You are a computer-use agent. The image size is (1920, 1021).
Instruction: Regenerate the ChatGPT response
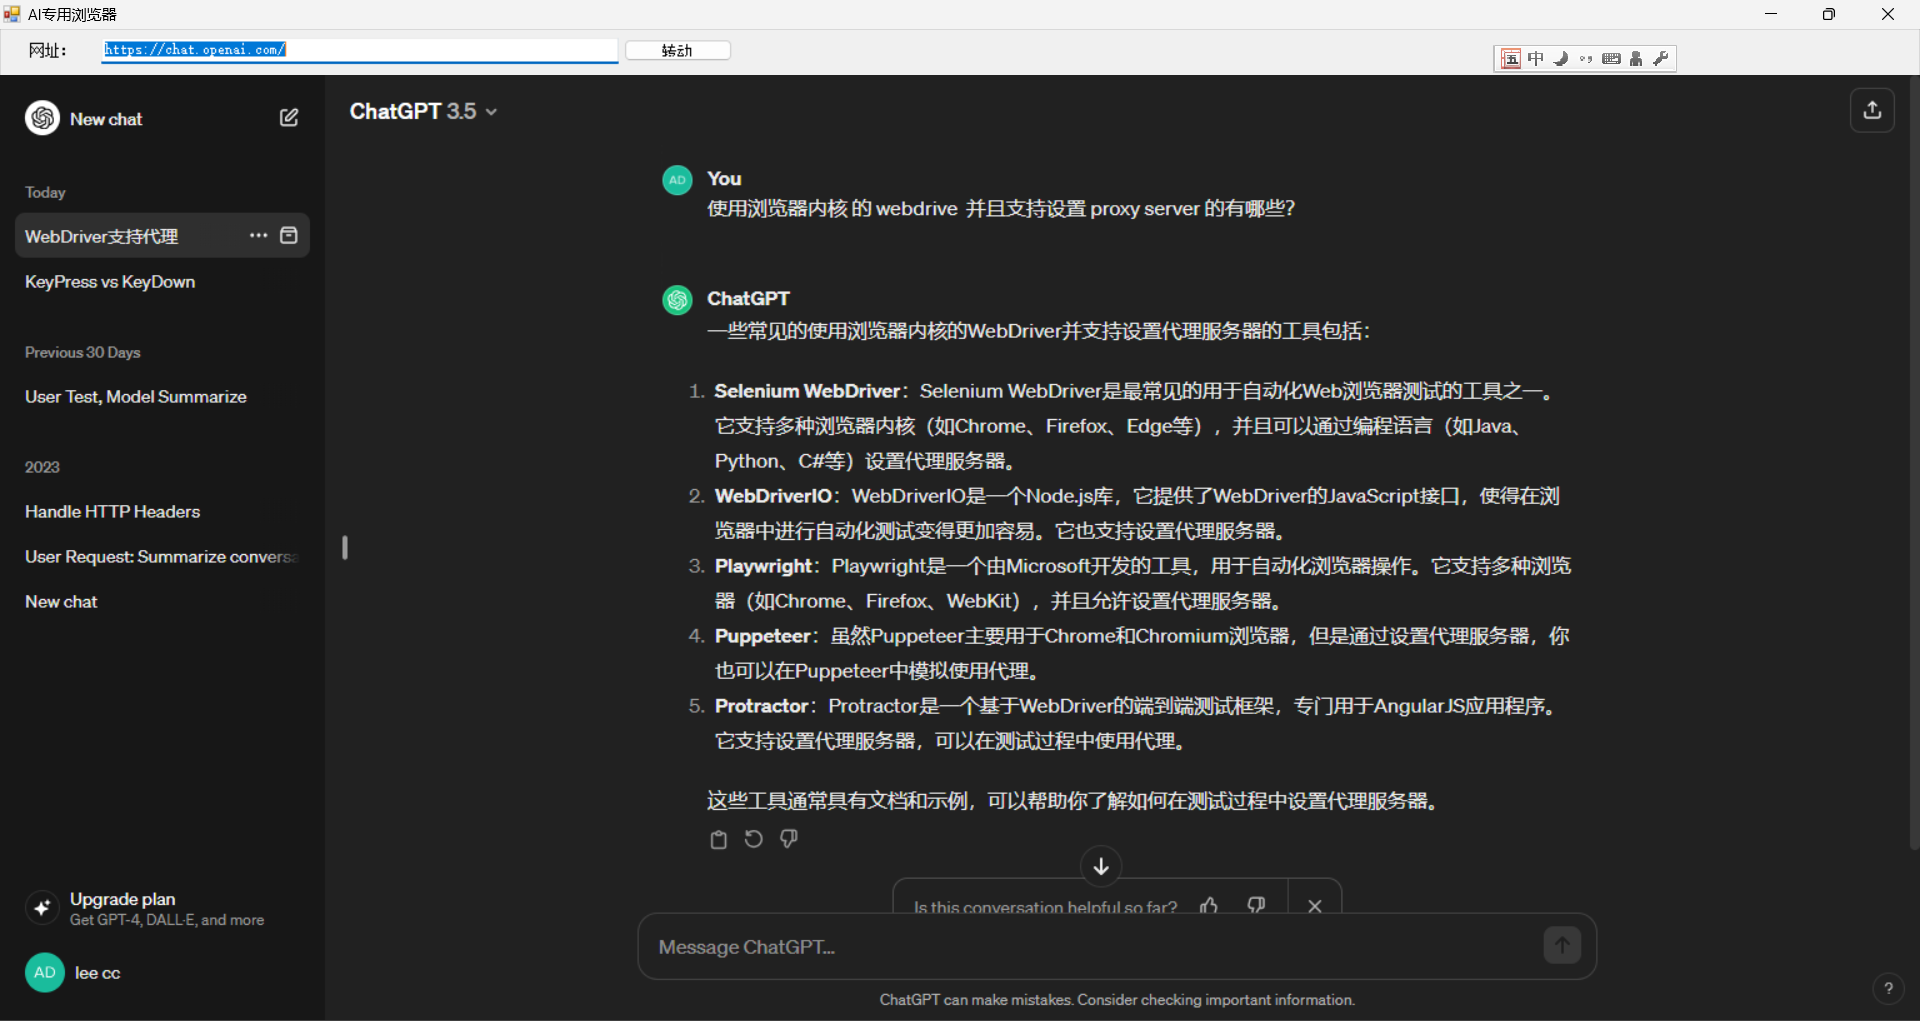coord(754,840)
